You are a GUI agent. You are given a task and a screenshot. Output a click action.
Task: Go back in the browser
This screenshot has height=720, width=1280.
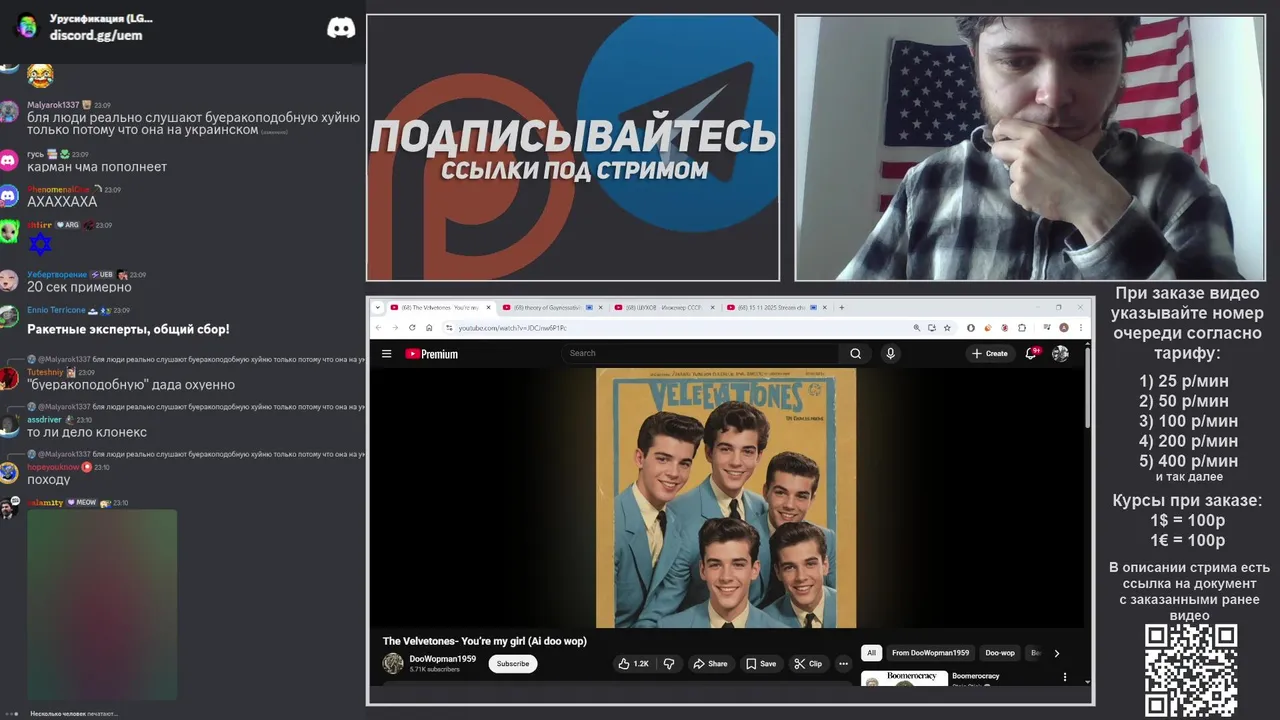coord(378,328)
